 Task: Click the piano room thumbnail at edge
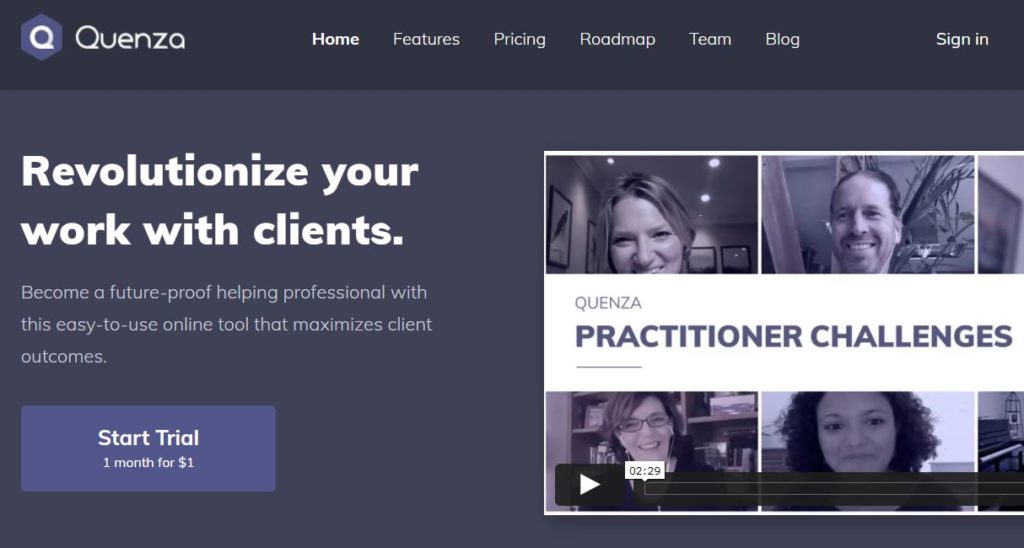point(1000,431)
